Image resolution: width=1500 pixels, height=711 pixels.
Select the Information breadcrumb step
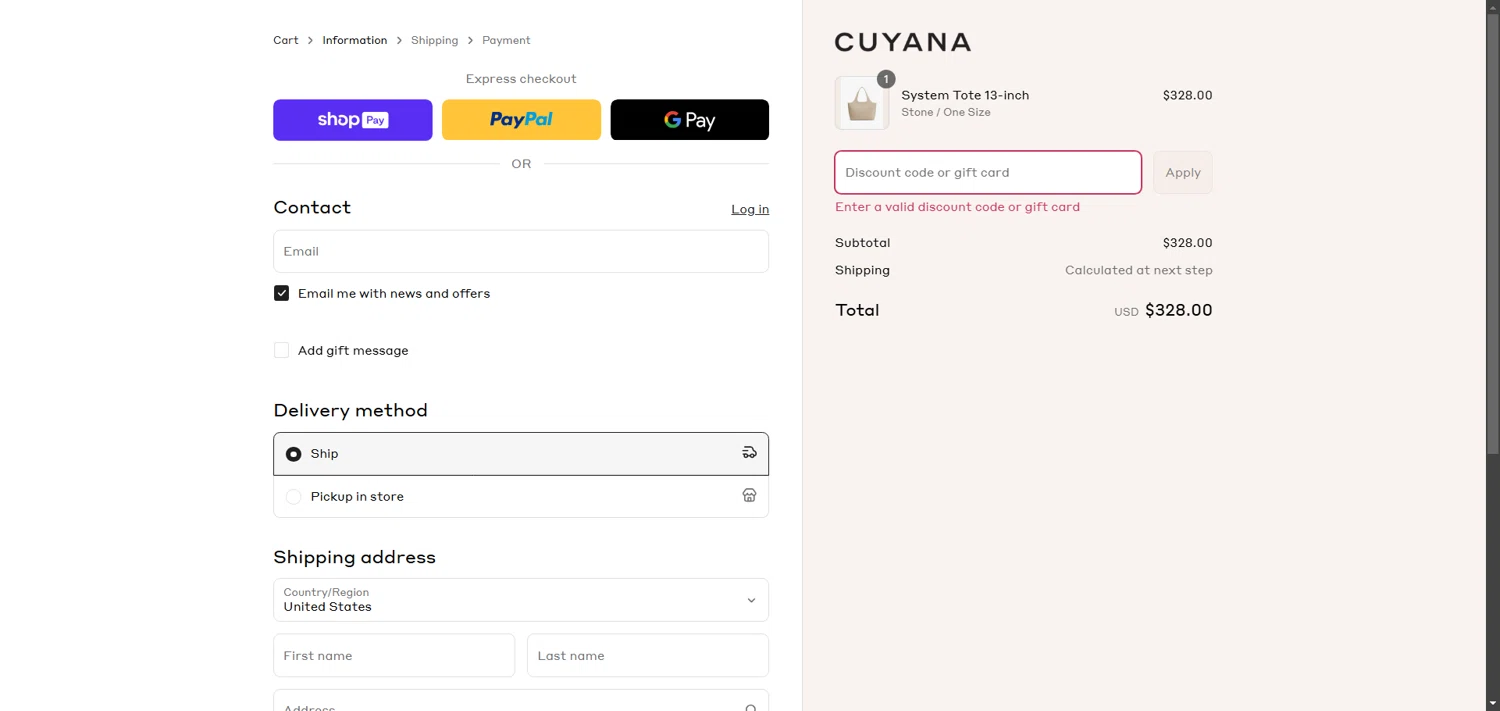[x=354, y=40]
